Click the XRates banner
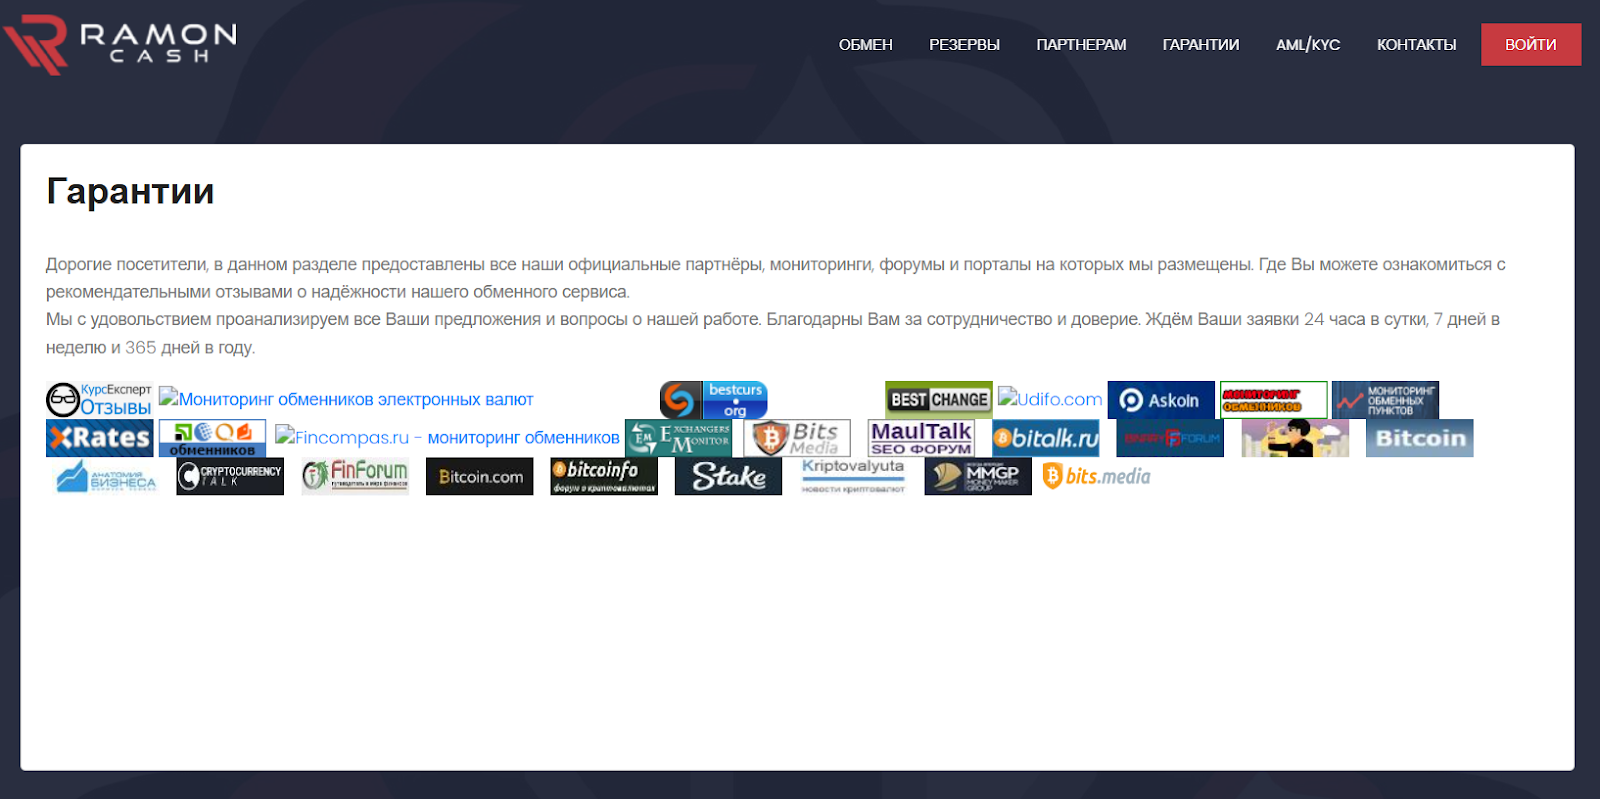This screenshot has width=1600, height=799. [x=99, y=438]
